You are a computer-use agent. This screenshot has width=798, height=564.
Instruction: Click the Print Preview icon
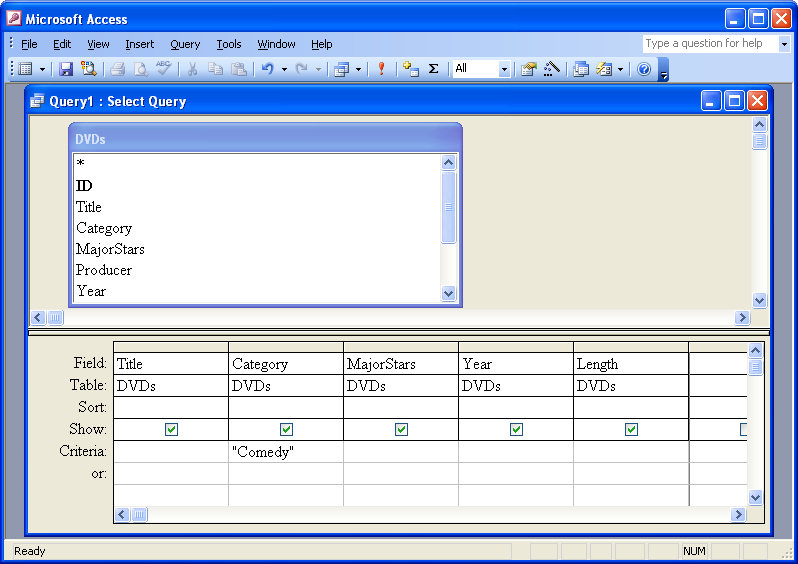[140, 69]
